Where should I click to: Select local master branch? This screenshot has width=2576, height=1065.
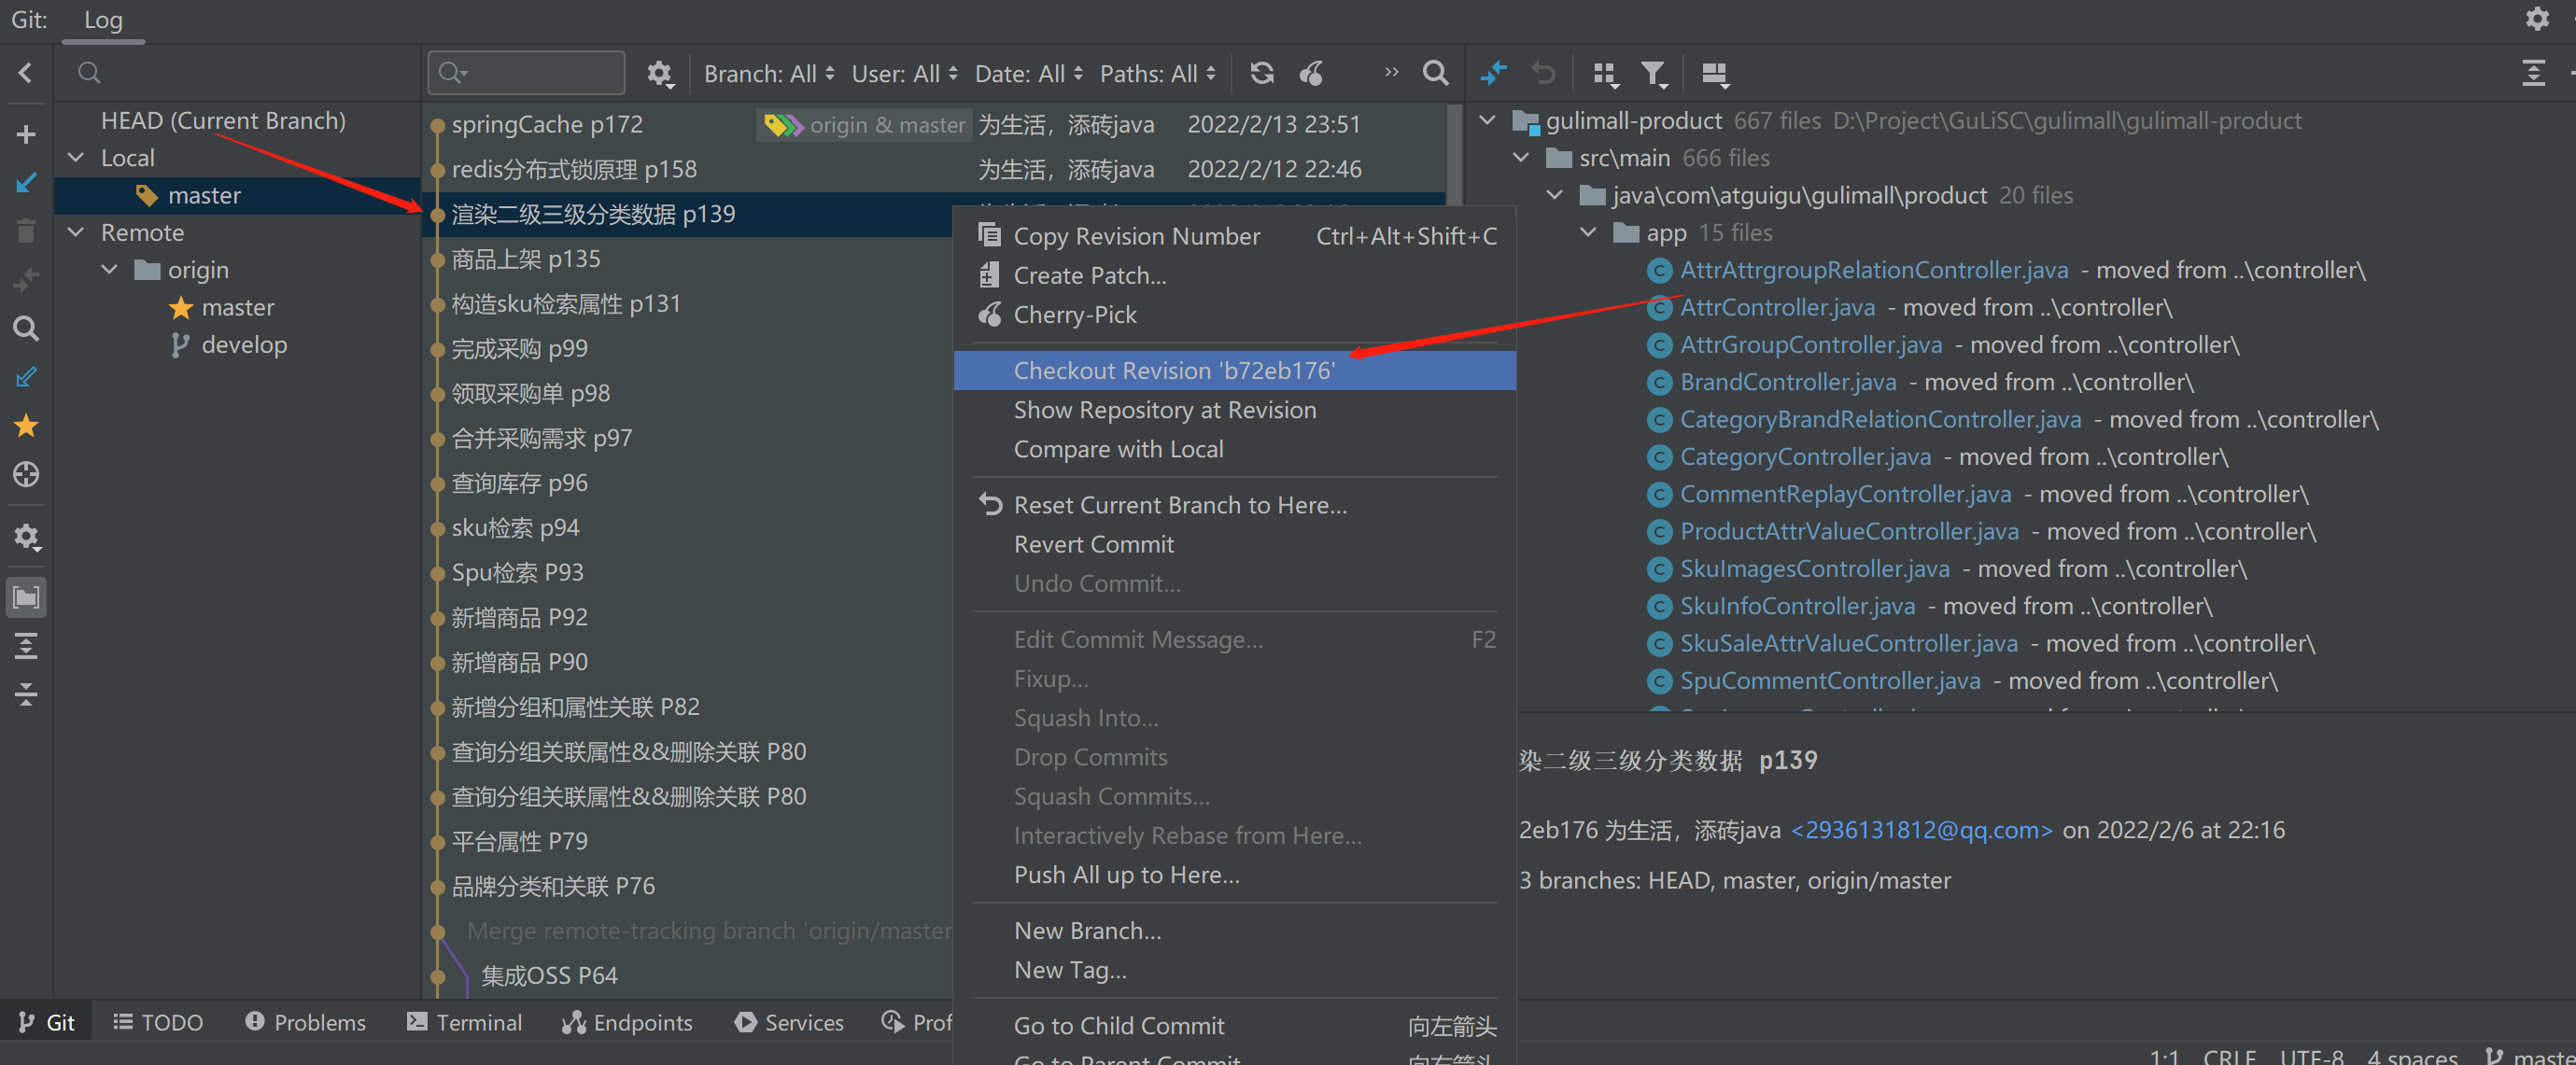point(237,196)
